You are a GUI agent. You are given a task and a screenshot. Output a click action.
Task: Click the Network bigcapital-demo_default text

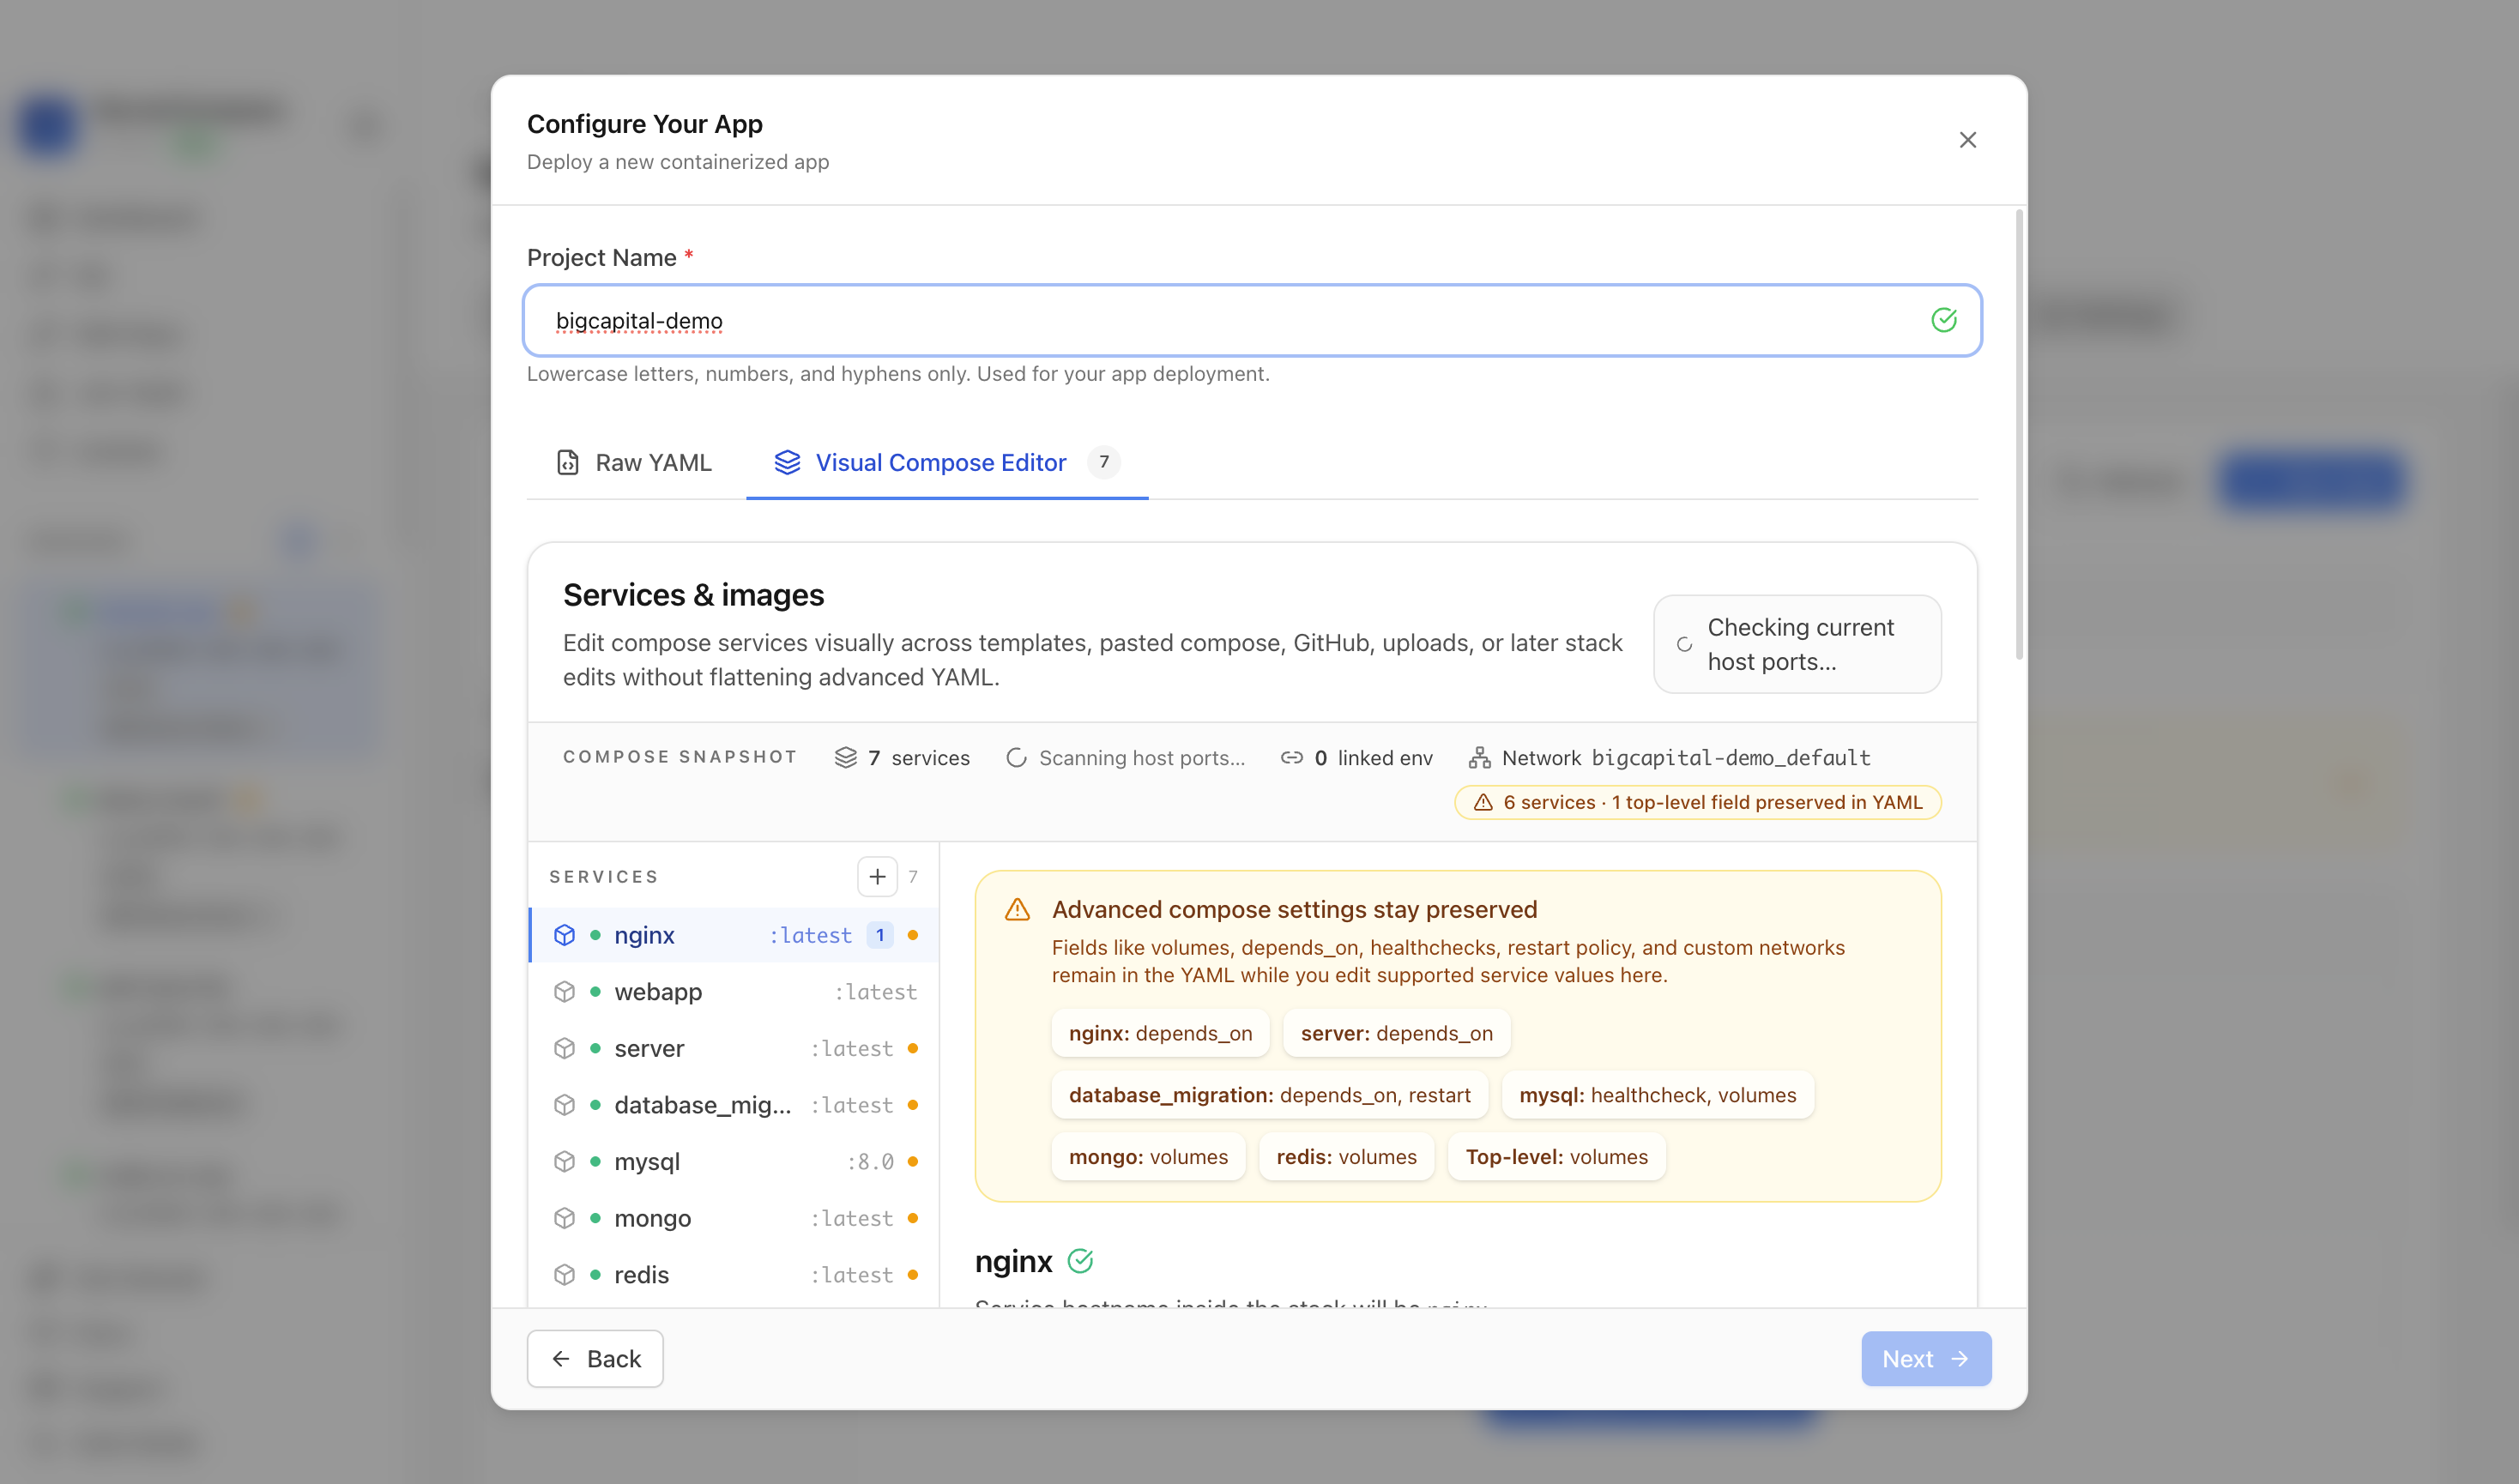tap(1685, 757)
